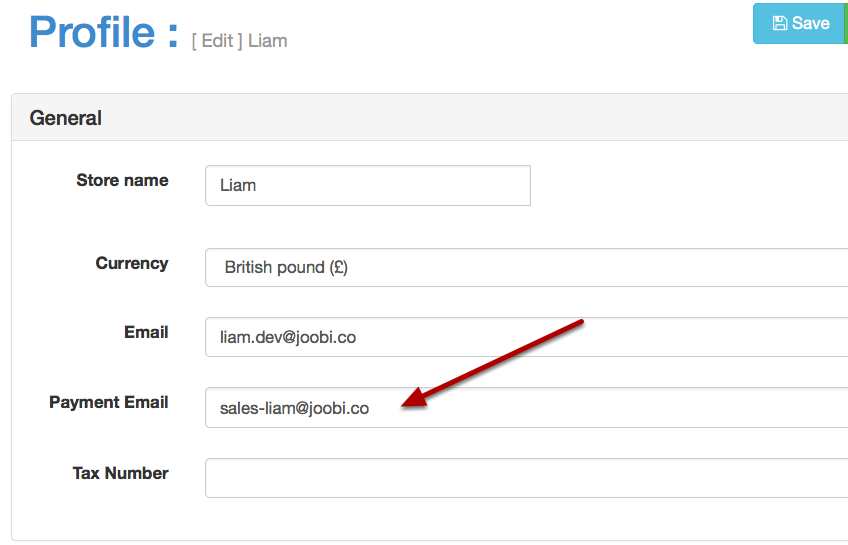
Task: Save the profile changes
Action: pos(798,23)
